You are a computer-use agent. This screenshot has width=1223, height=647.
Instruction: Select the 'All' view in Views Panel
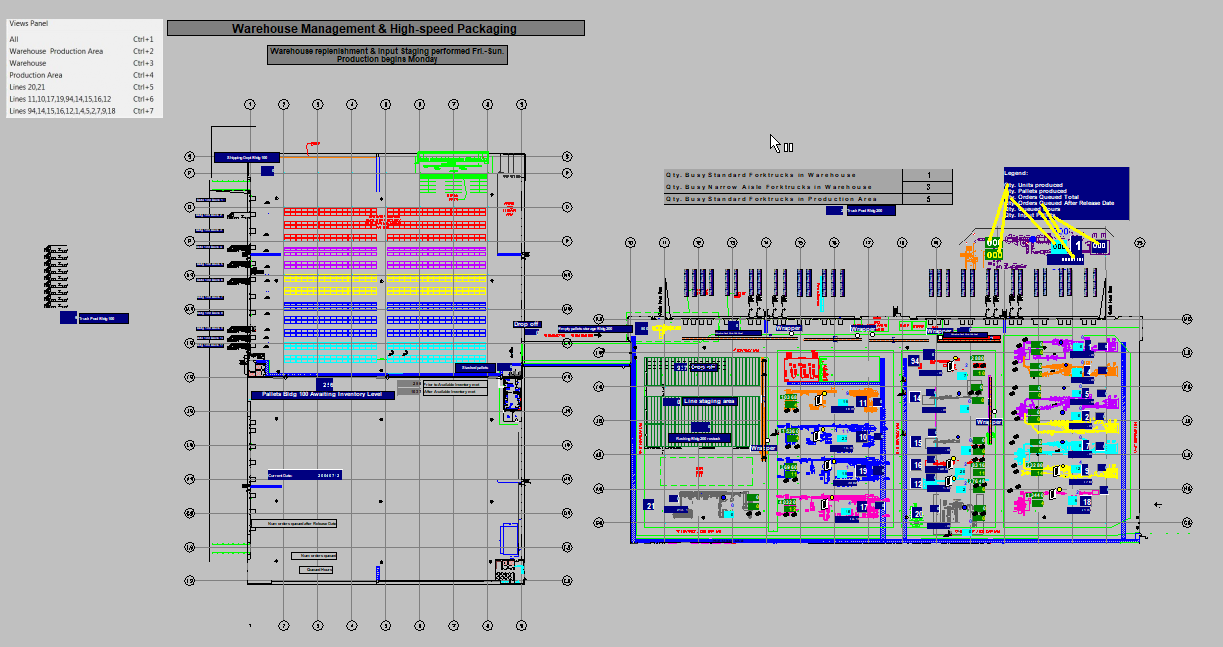[x=15, y=39]
